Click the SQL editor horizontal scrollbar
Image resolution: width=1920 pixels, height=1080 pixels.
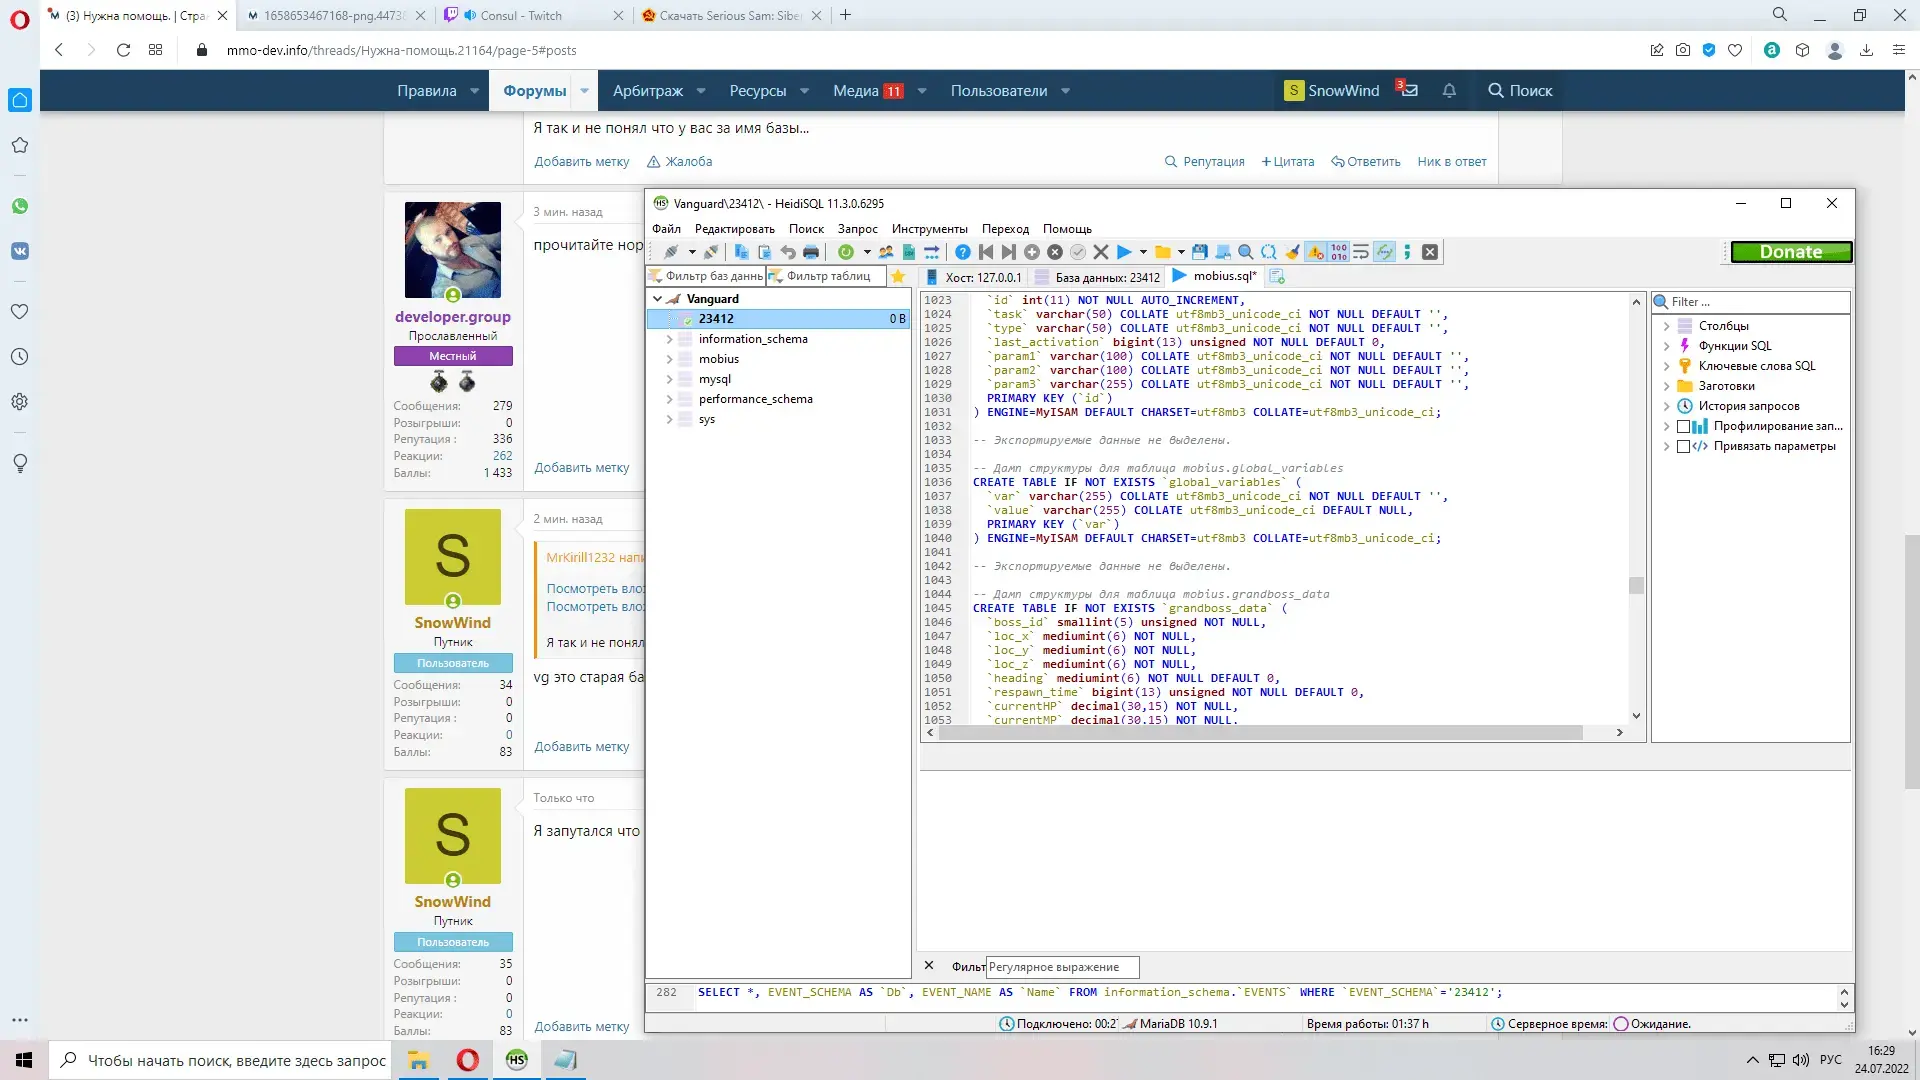[1260, 733]
